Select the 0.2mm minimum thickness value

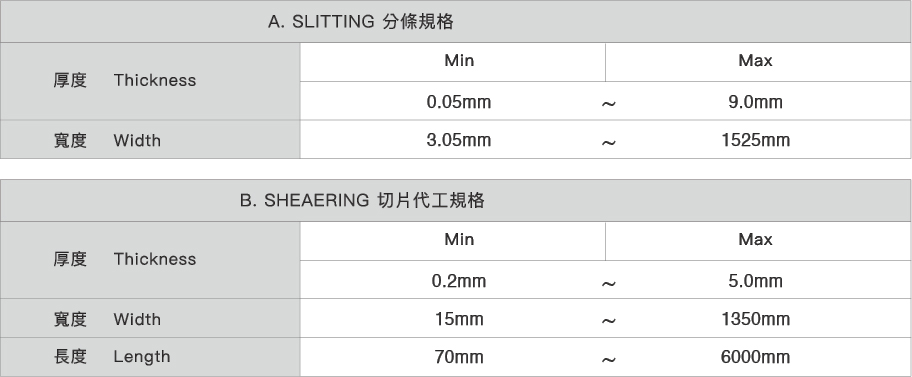pyautogui.click(x=459, y=282)
